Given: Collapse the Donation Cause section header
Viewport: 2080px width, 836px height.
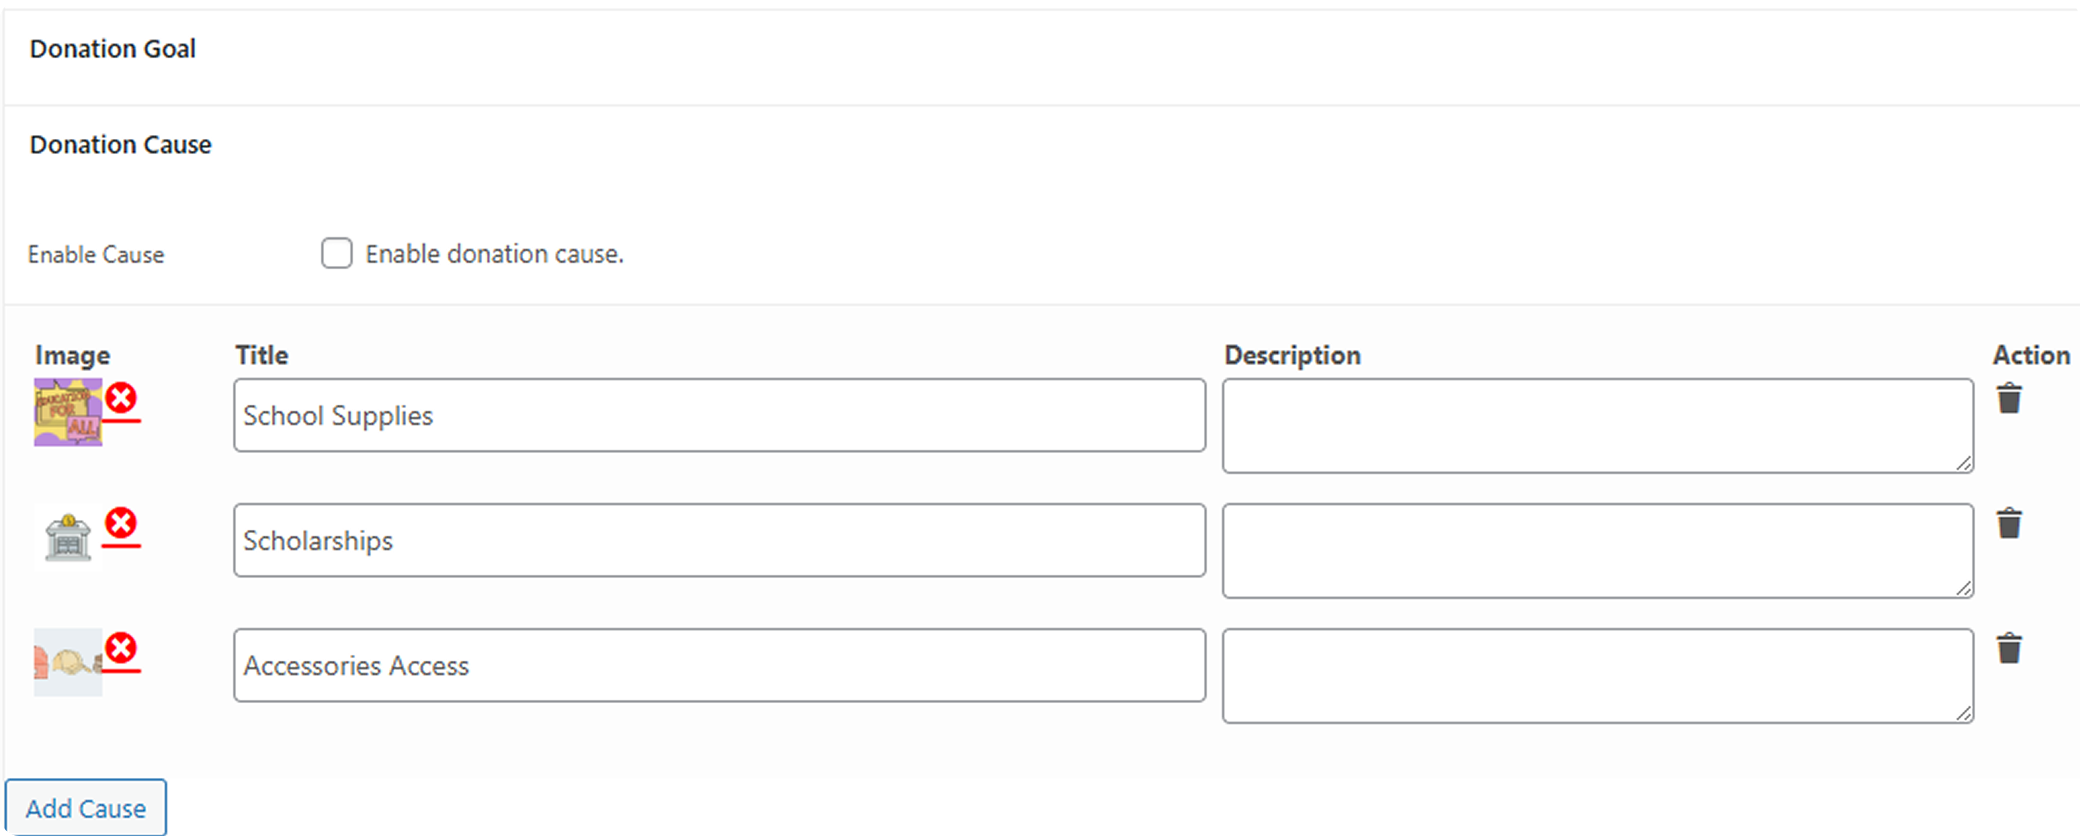Looking at the screenshot, I should pos(121,145).
